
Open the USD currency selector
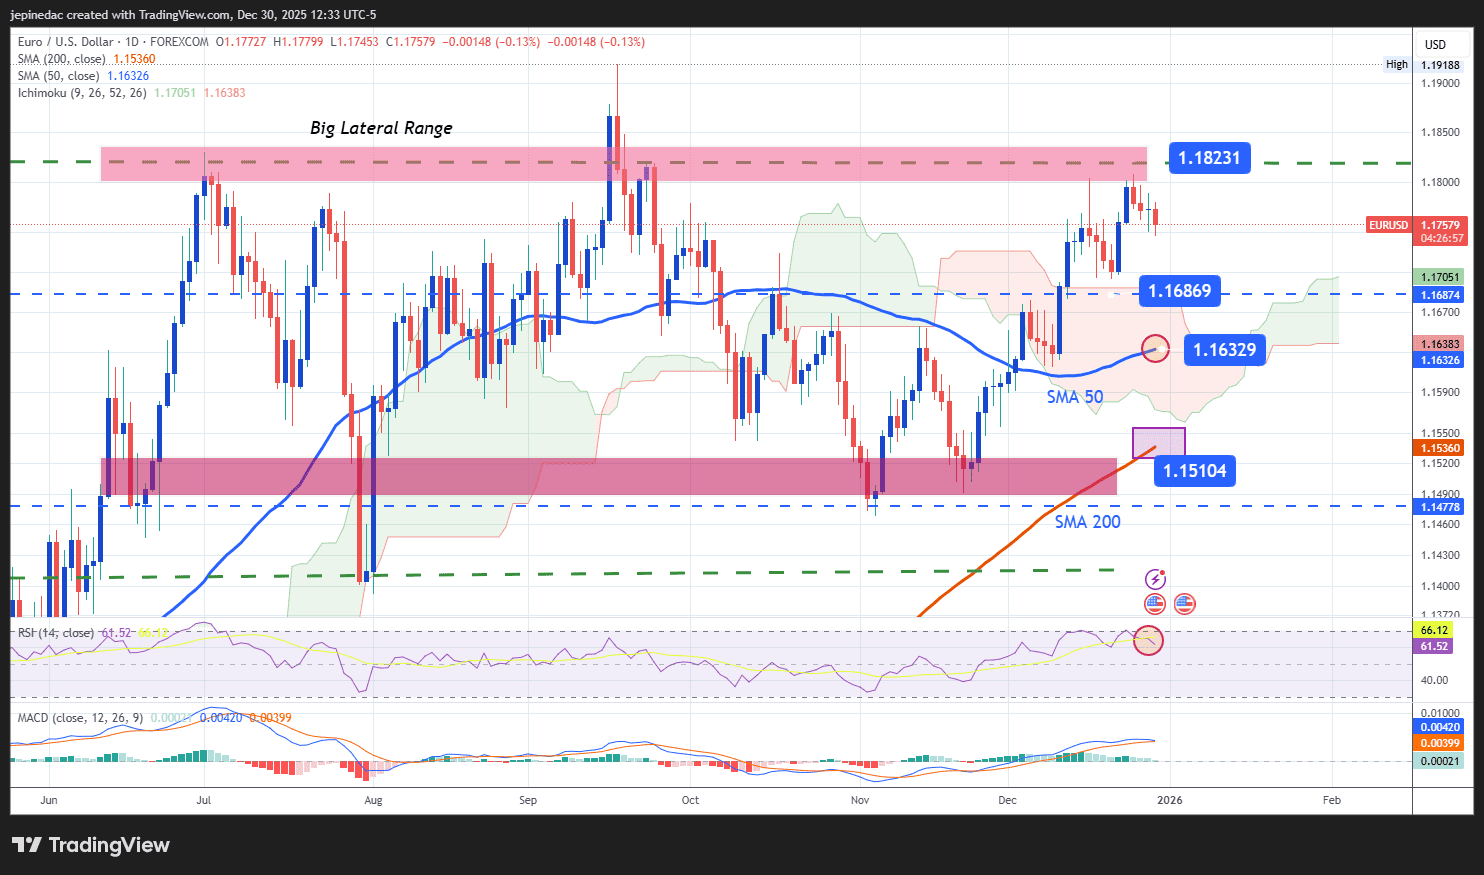1435,45
